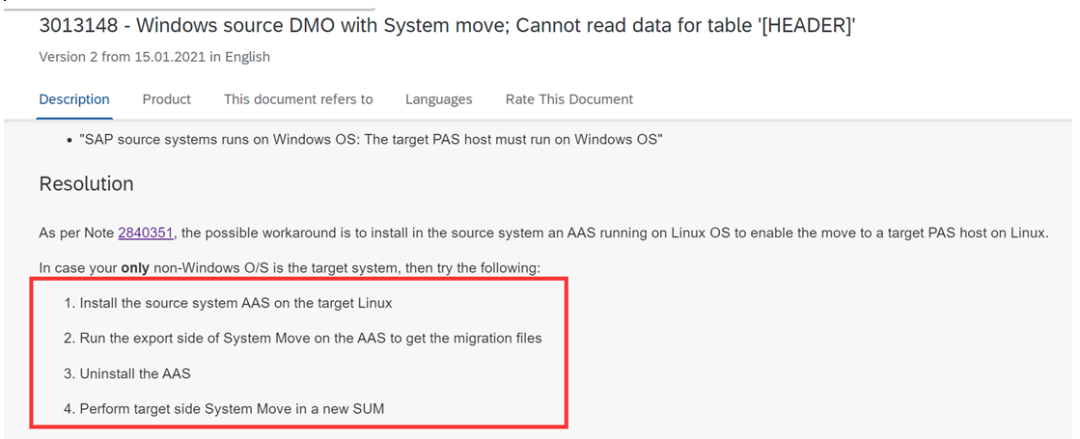Image resolution: width=1080 pixels, height=439 pixels.
Task: Click the 'In case your only non-Windows' line
Action: click(290, 268)
